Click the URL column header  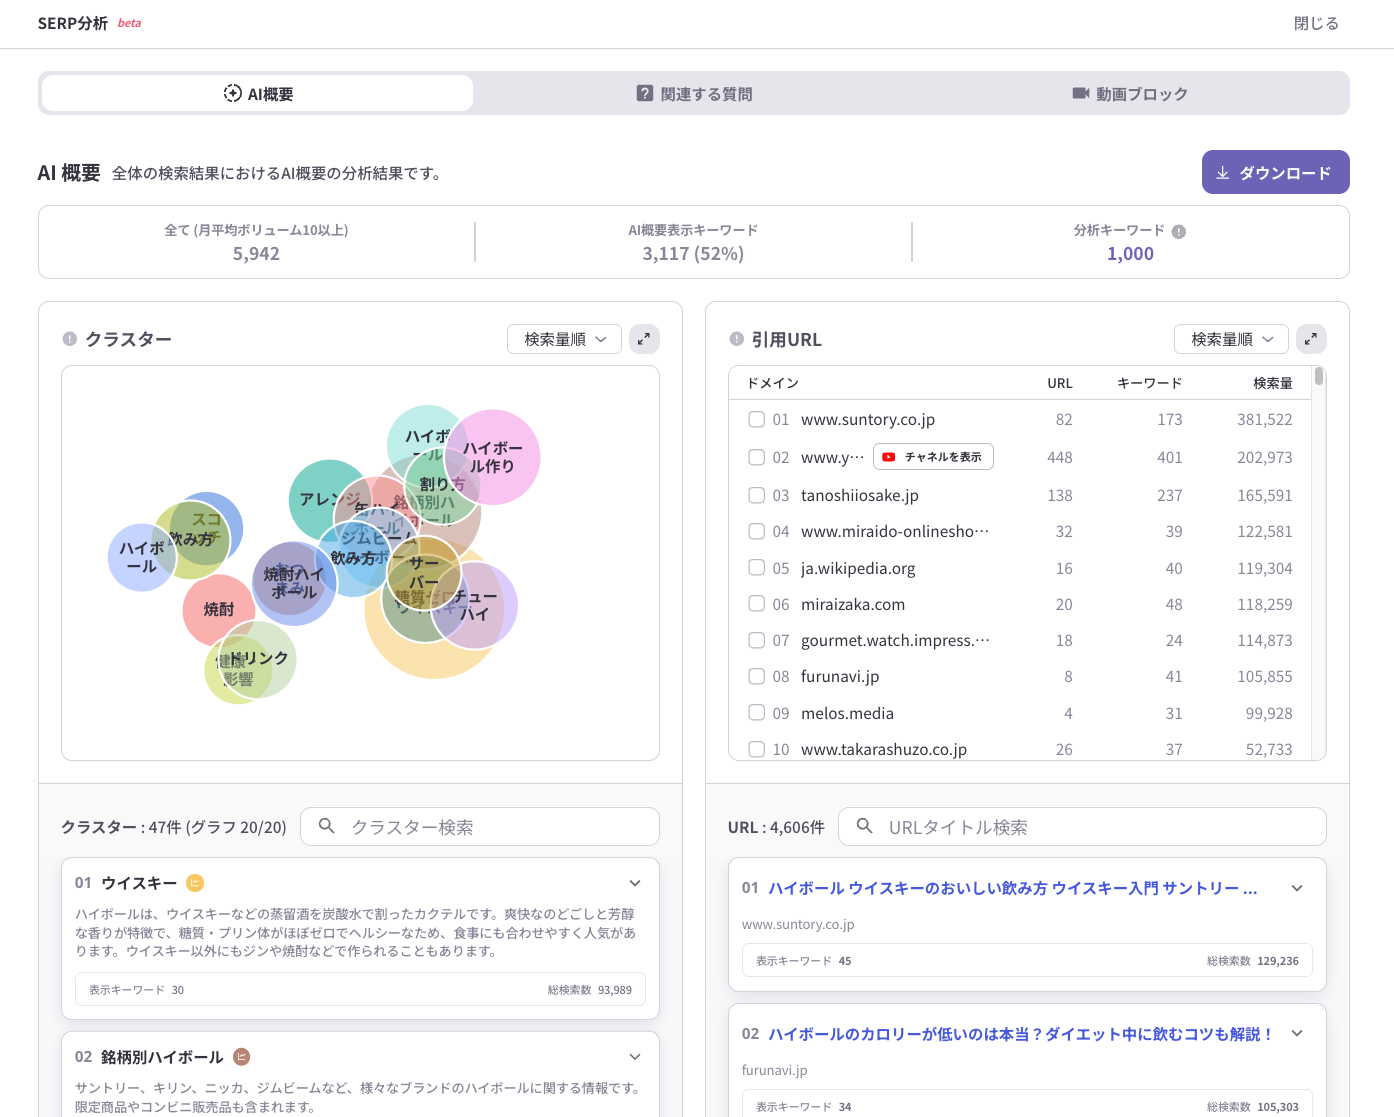(1059, 383)
